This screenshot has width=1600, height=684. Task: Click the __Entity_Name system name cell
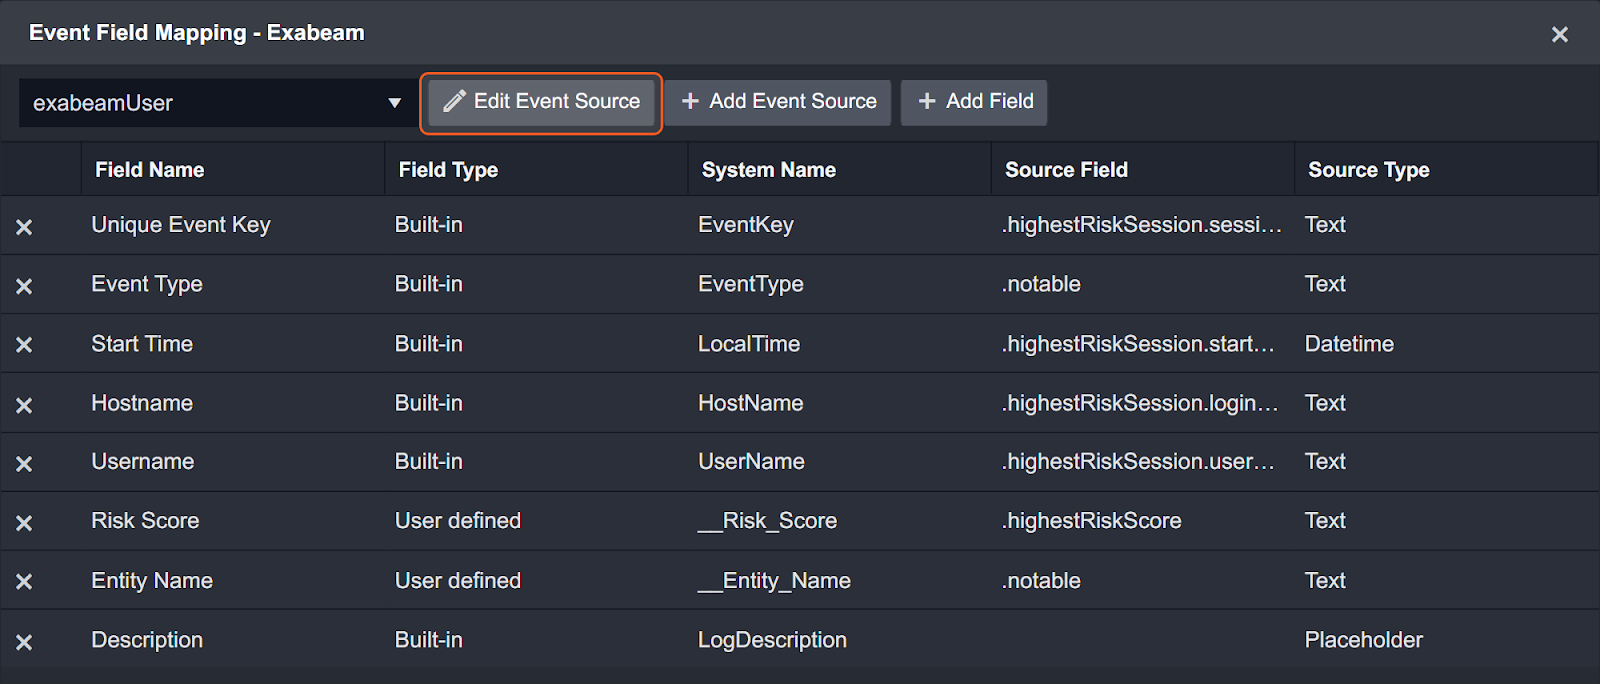click(x=774, y=581)
